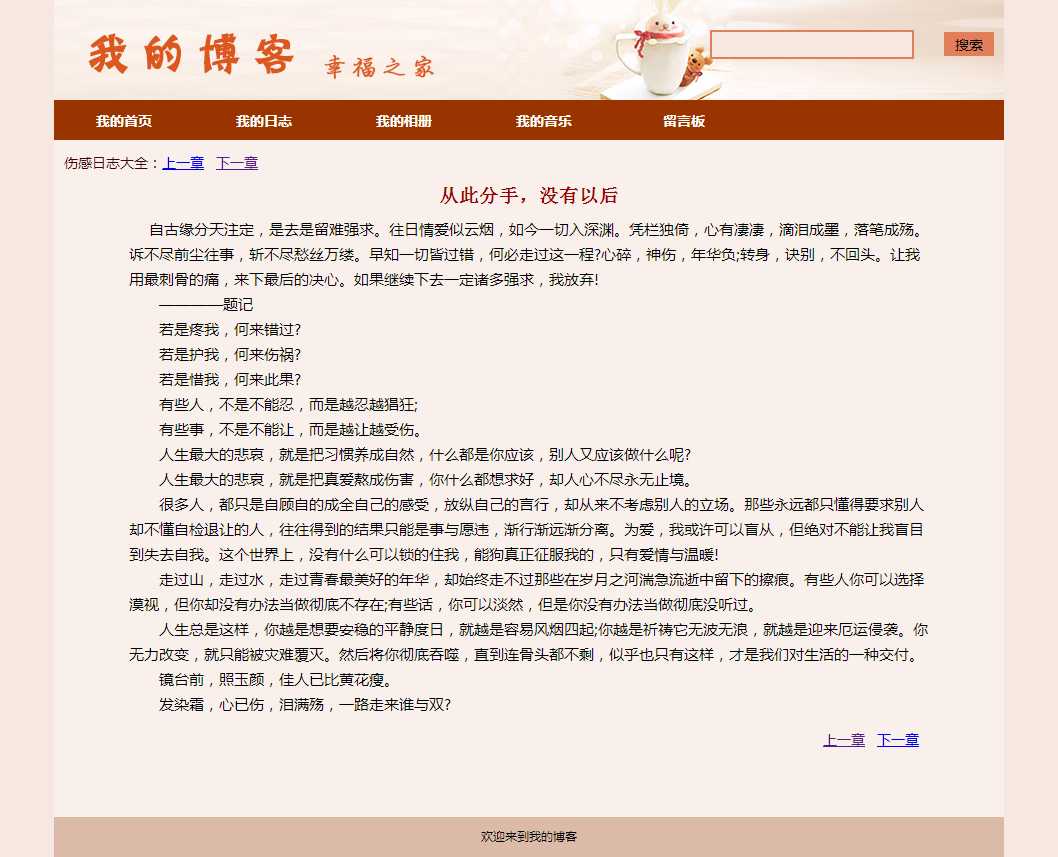
Task: Click the 伤感日志大全 category label
Action: [x=109, y=163]
